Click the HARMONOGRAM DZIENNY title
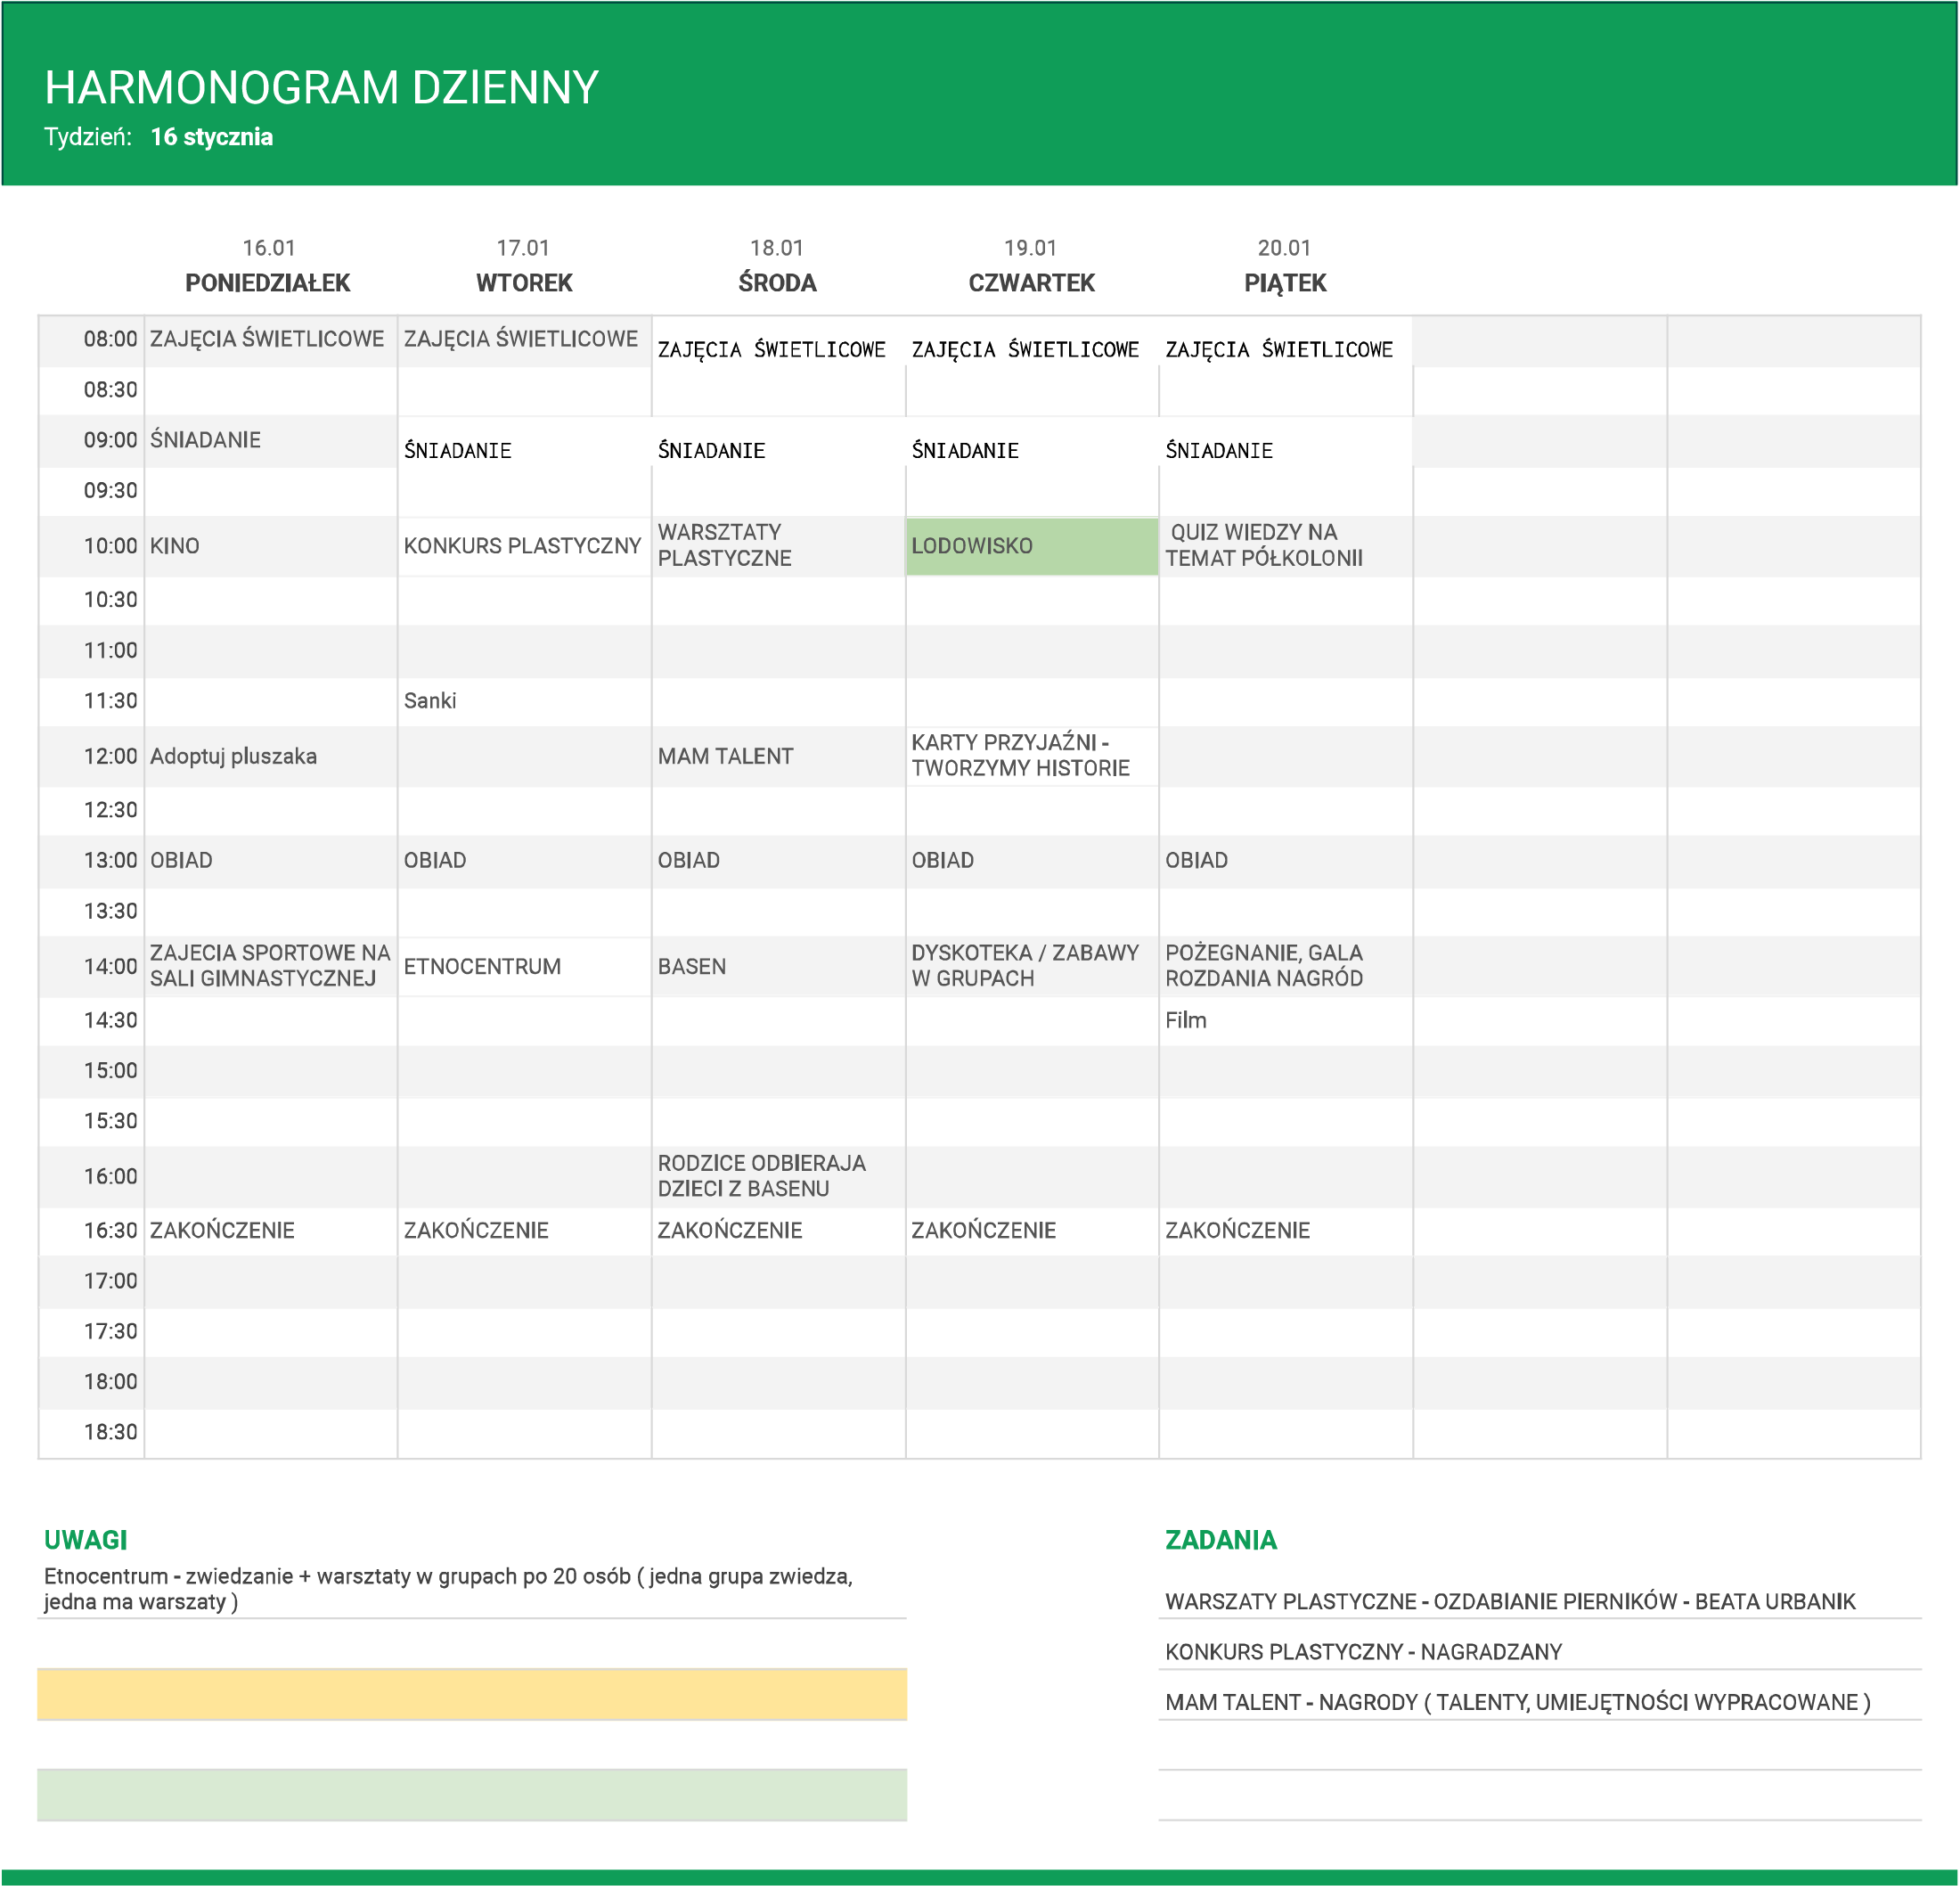 tap(321, 88)
